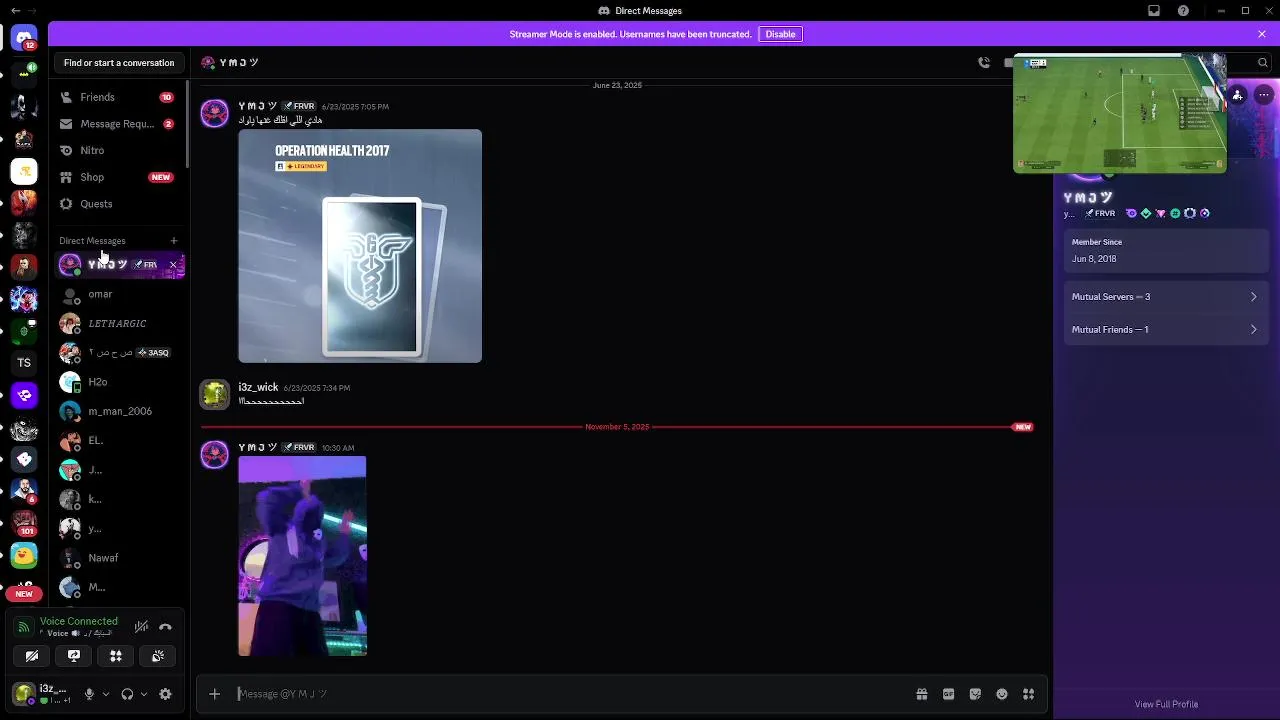Open User Settings gear

click(165, 694)
